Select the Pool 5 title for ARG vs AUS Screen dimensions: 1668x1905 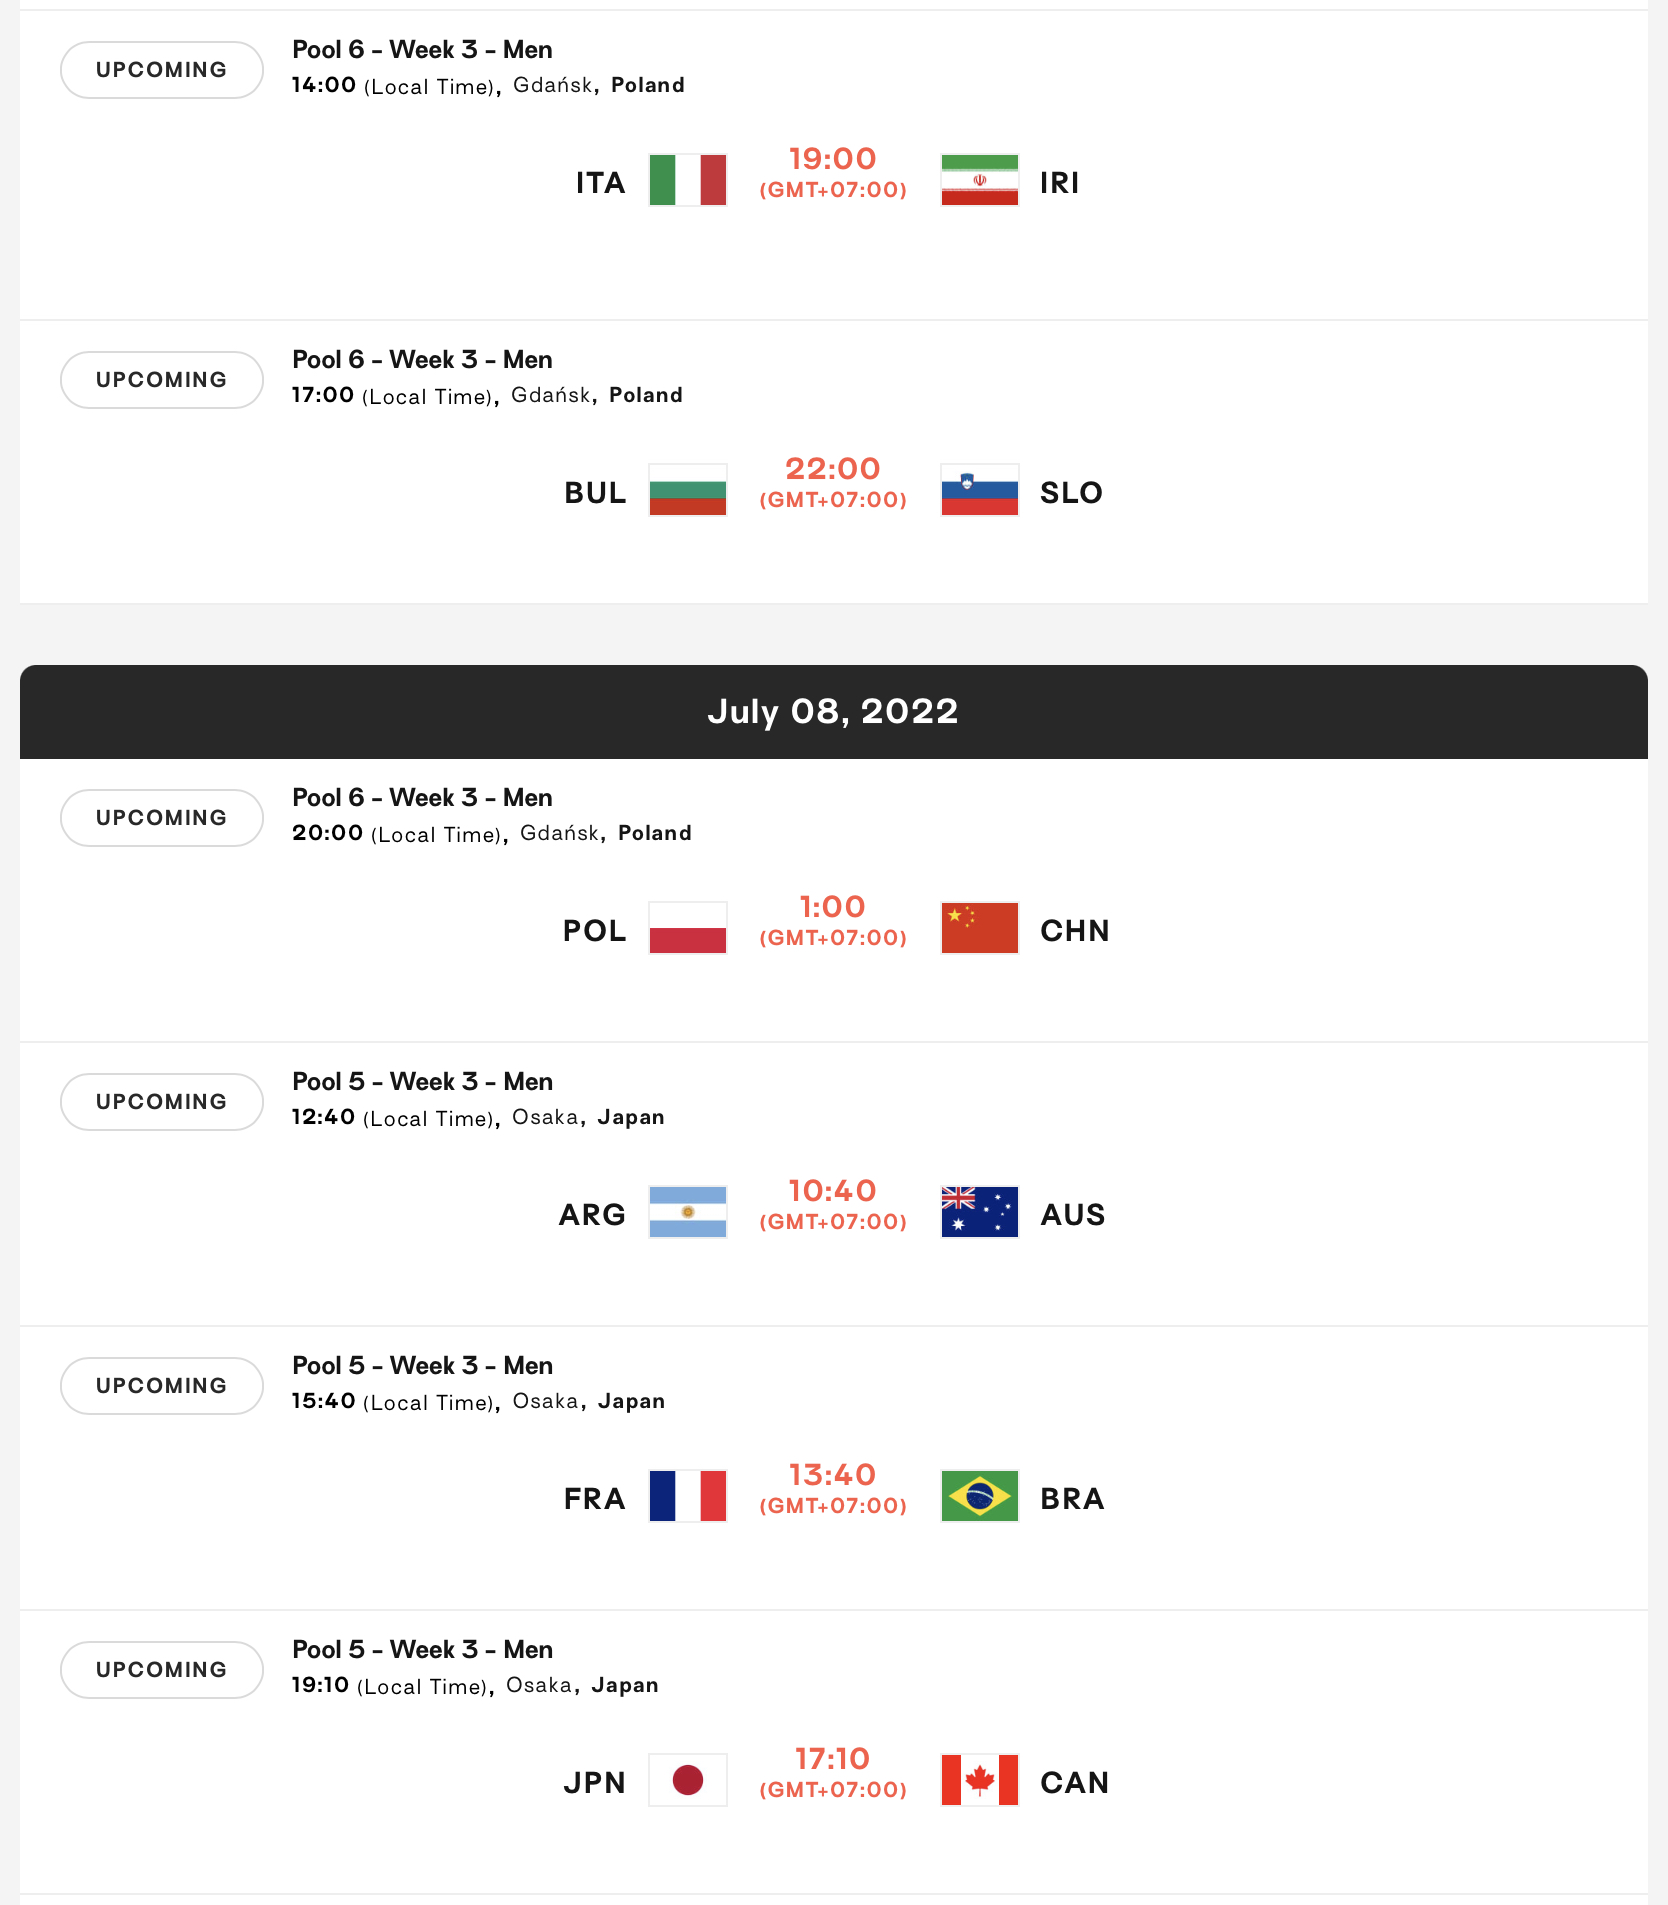point(422,1082)
